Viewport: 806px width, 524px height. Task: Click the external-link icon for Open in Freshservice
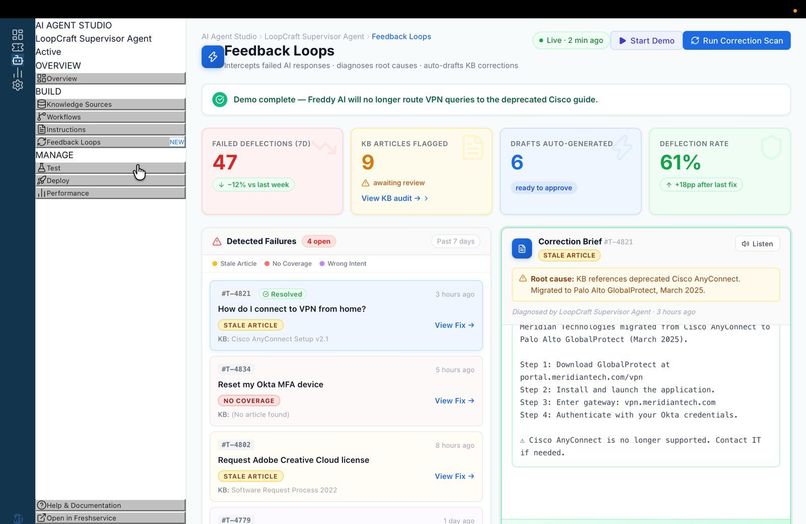[x=42, y=518]
